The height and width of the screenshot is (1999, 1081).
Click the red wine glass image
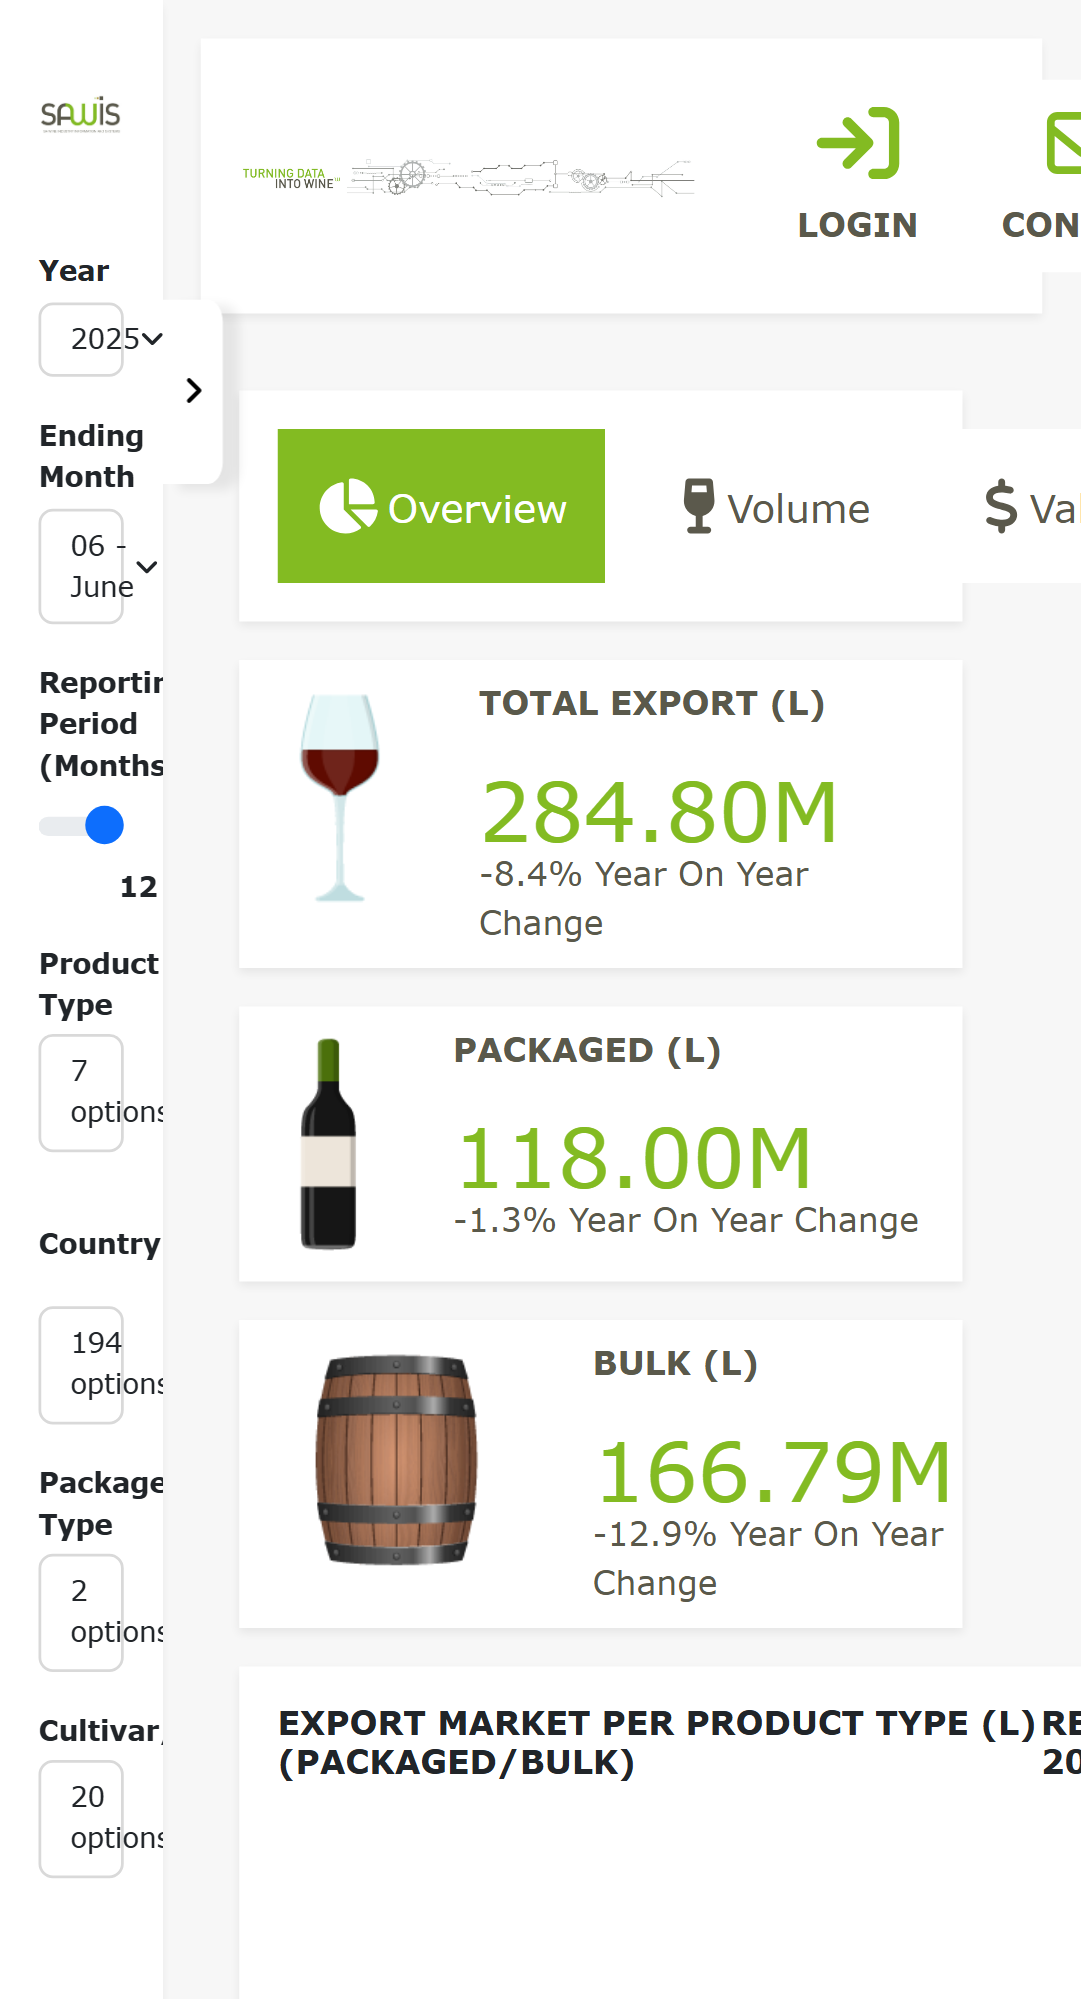[x=340, y=798]
